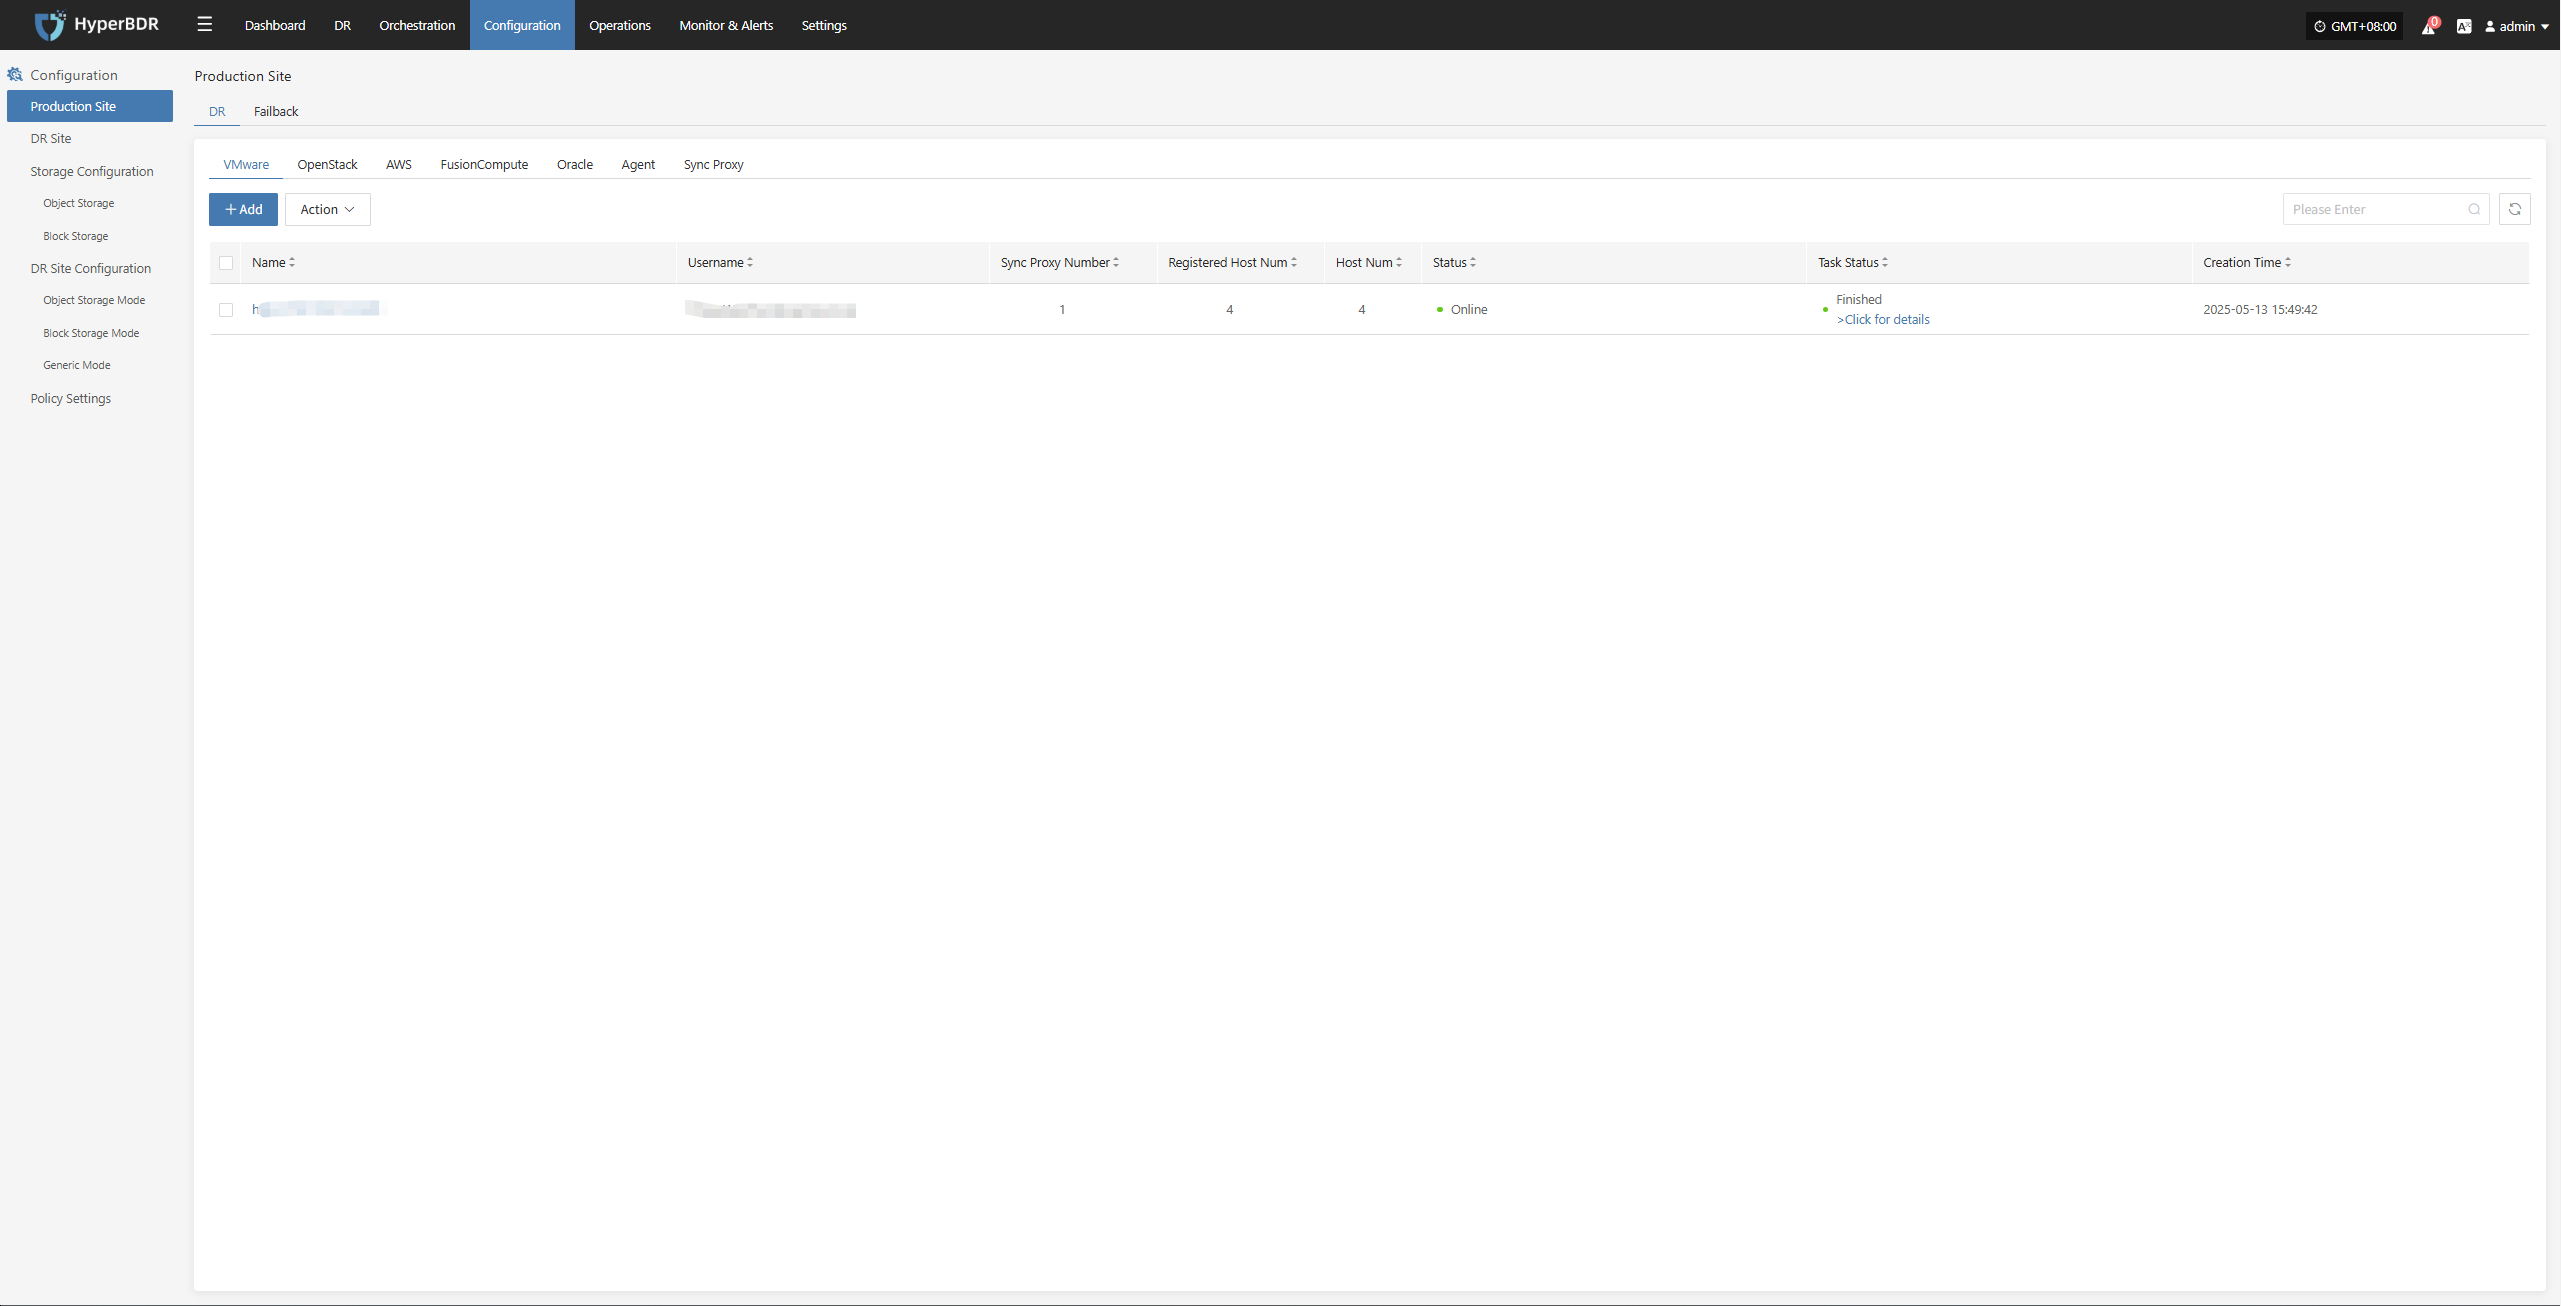Open Monitor & Alerts menu
Screen dimensions: 2561x1306
726,25
